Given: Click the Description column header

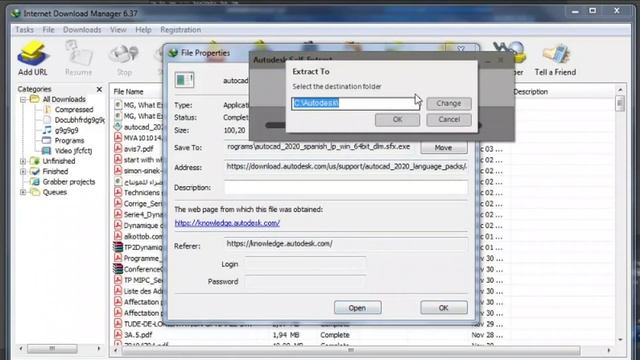Looking at the screenshot, I should [531, 91].
